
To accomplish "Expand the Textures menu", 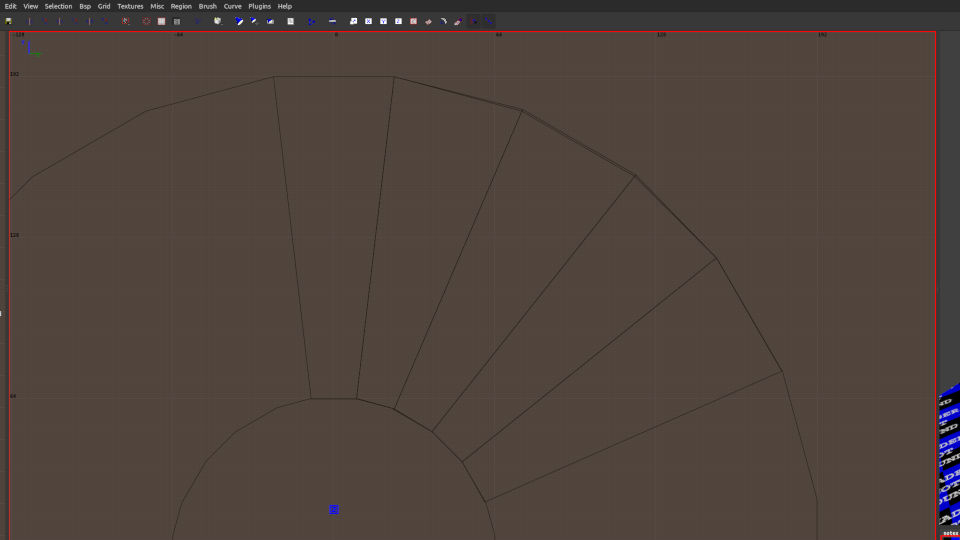I will pos(130,6).
